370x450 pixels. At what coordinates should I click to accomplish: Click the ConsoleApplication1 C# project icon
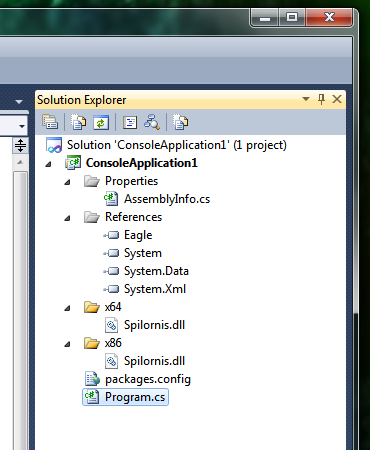coord(73,163)
